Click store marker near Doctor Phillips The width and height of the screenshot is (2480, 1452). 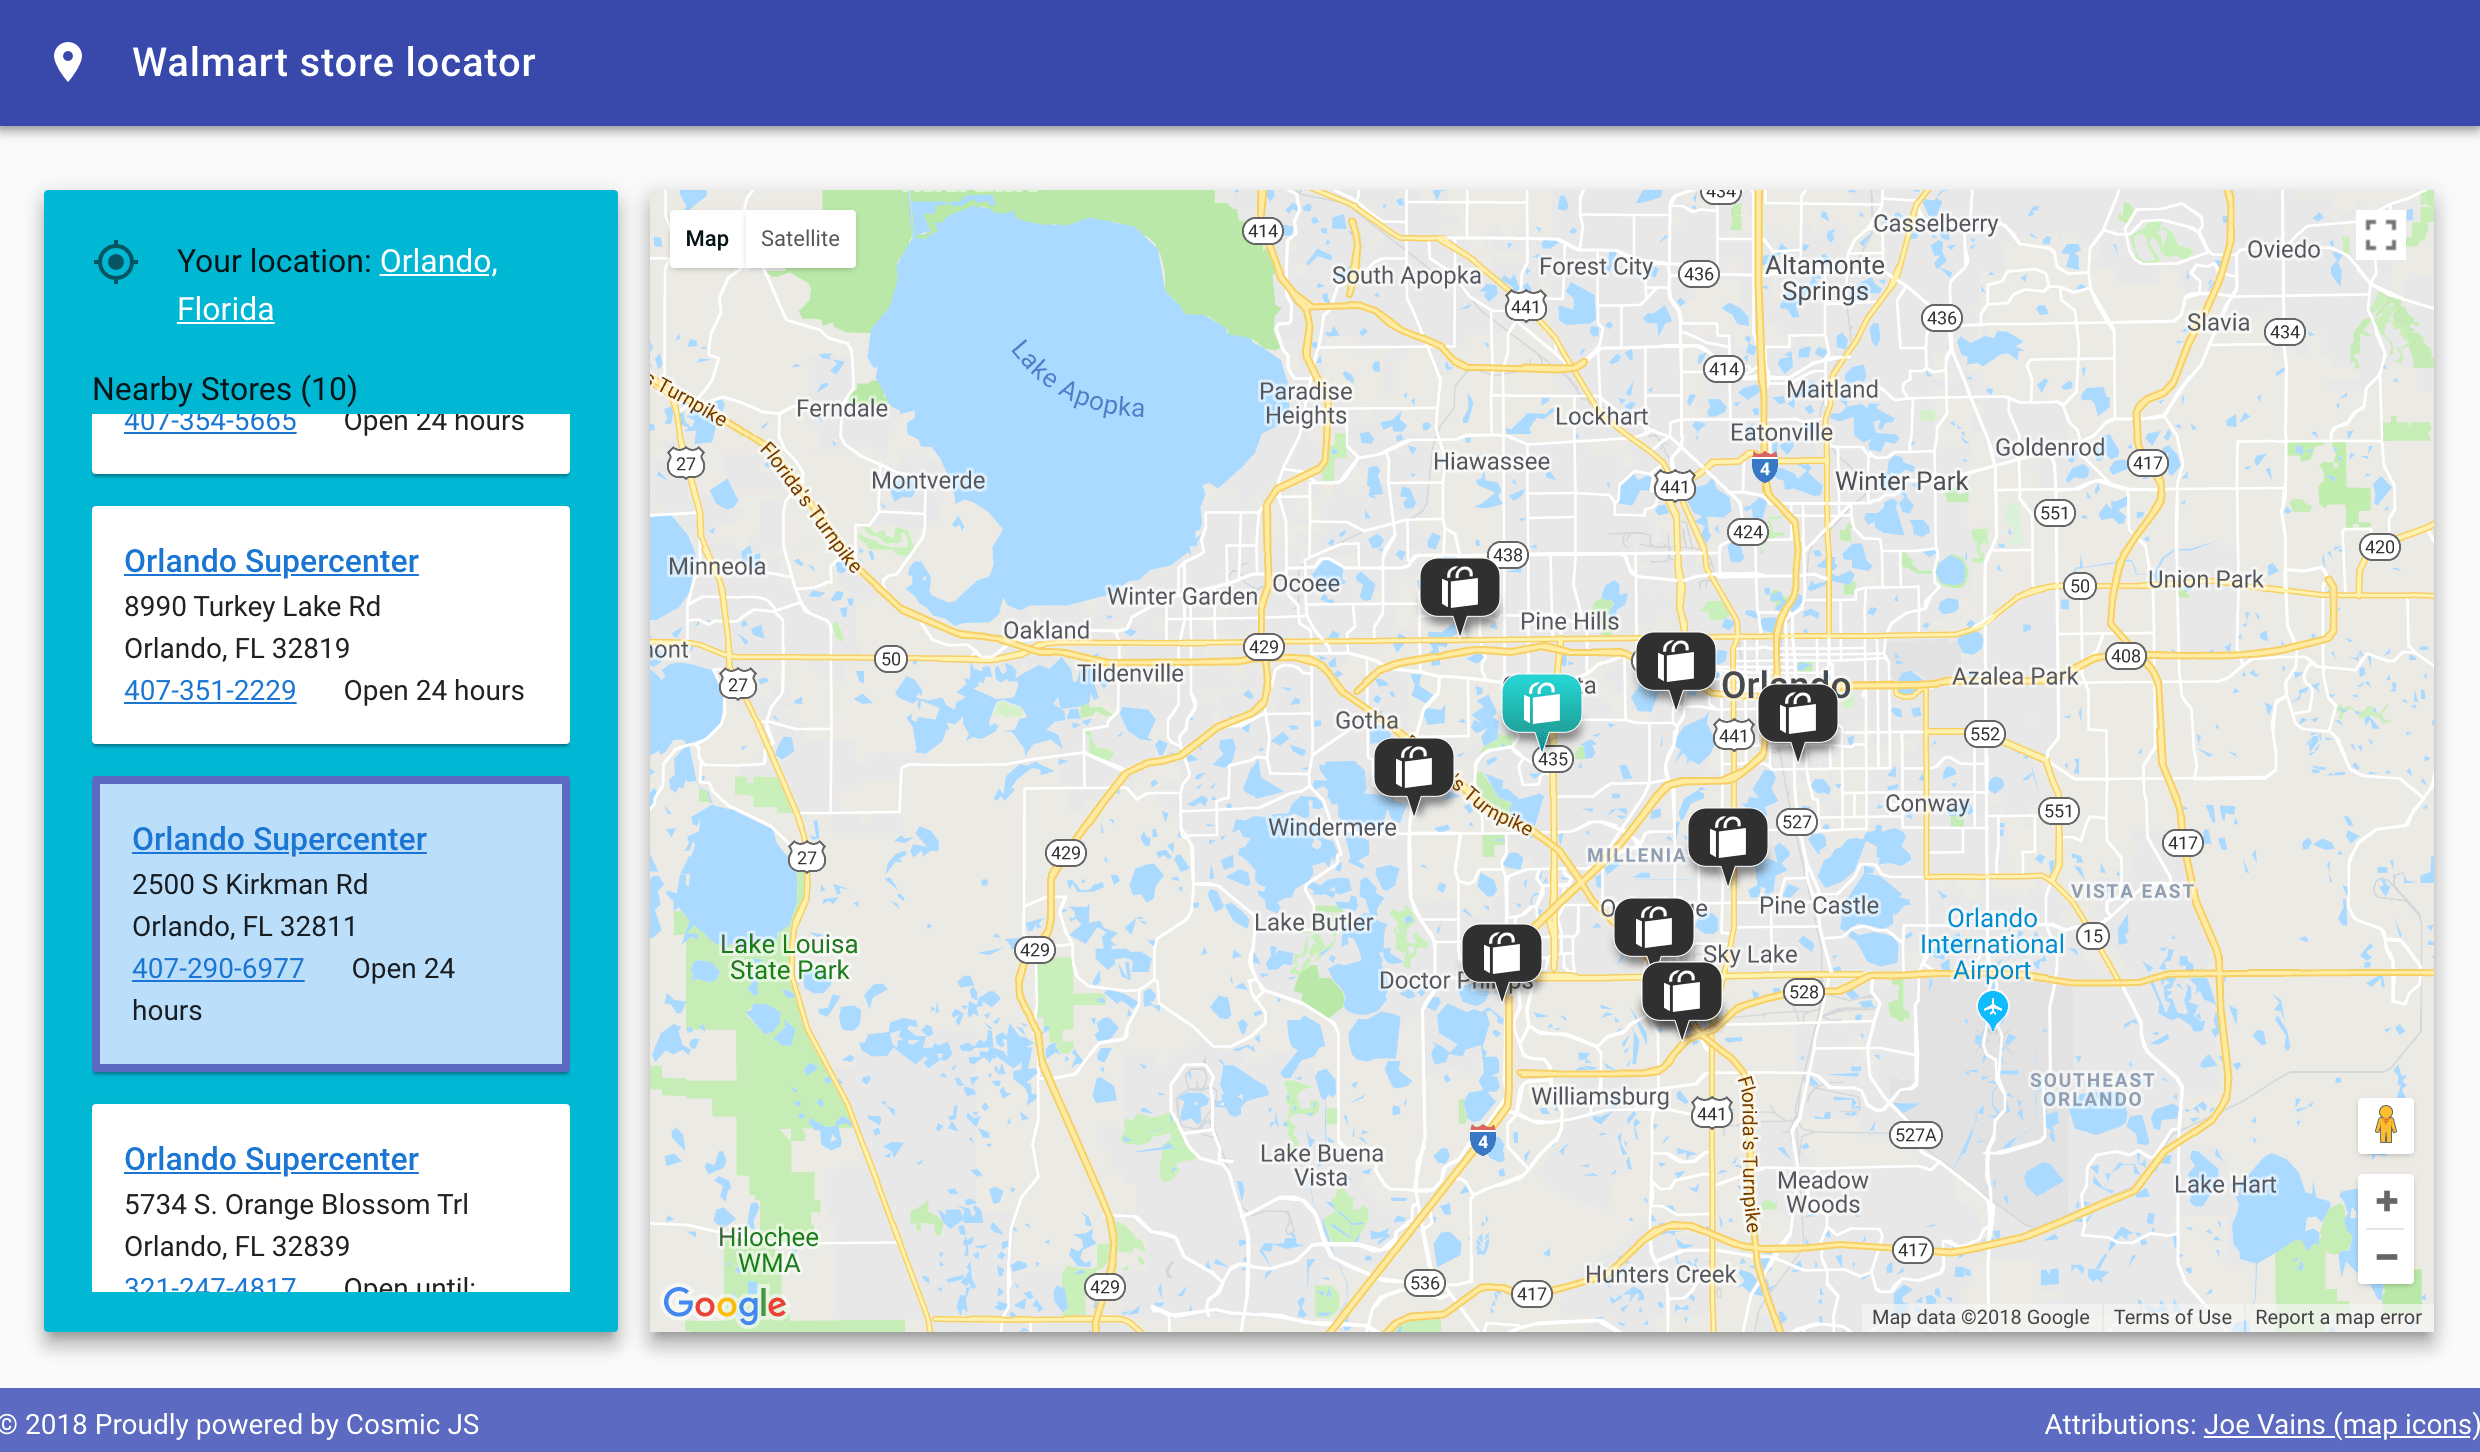tap(1501, 954)
